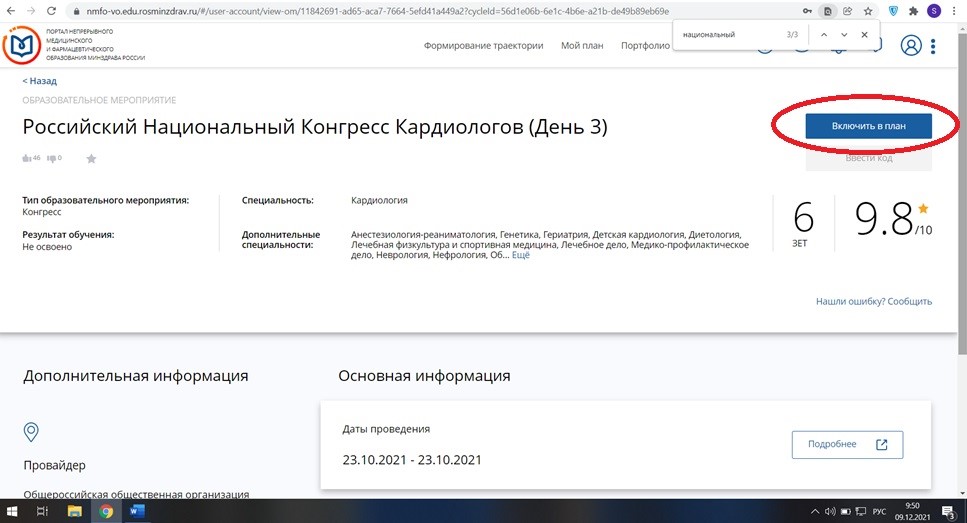Open the user profile account icon
The image size is (967, 523).
(910, 46)
